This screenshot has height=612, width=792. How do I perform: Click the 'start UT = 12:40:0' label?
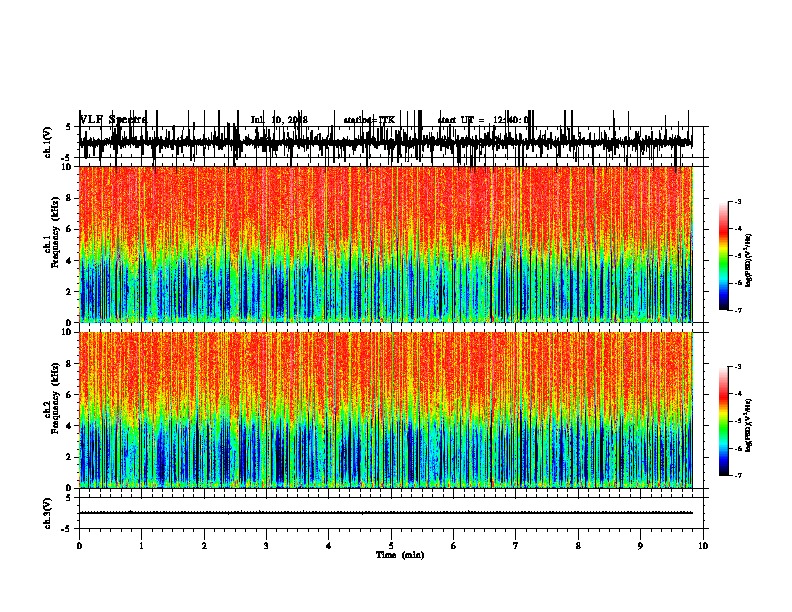pyautogui.click(x=483, y=120)
